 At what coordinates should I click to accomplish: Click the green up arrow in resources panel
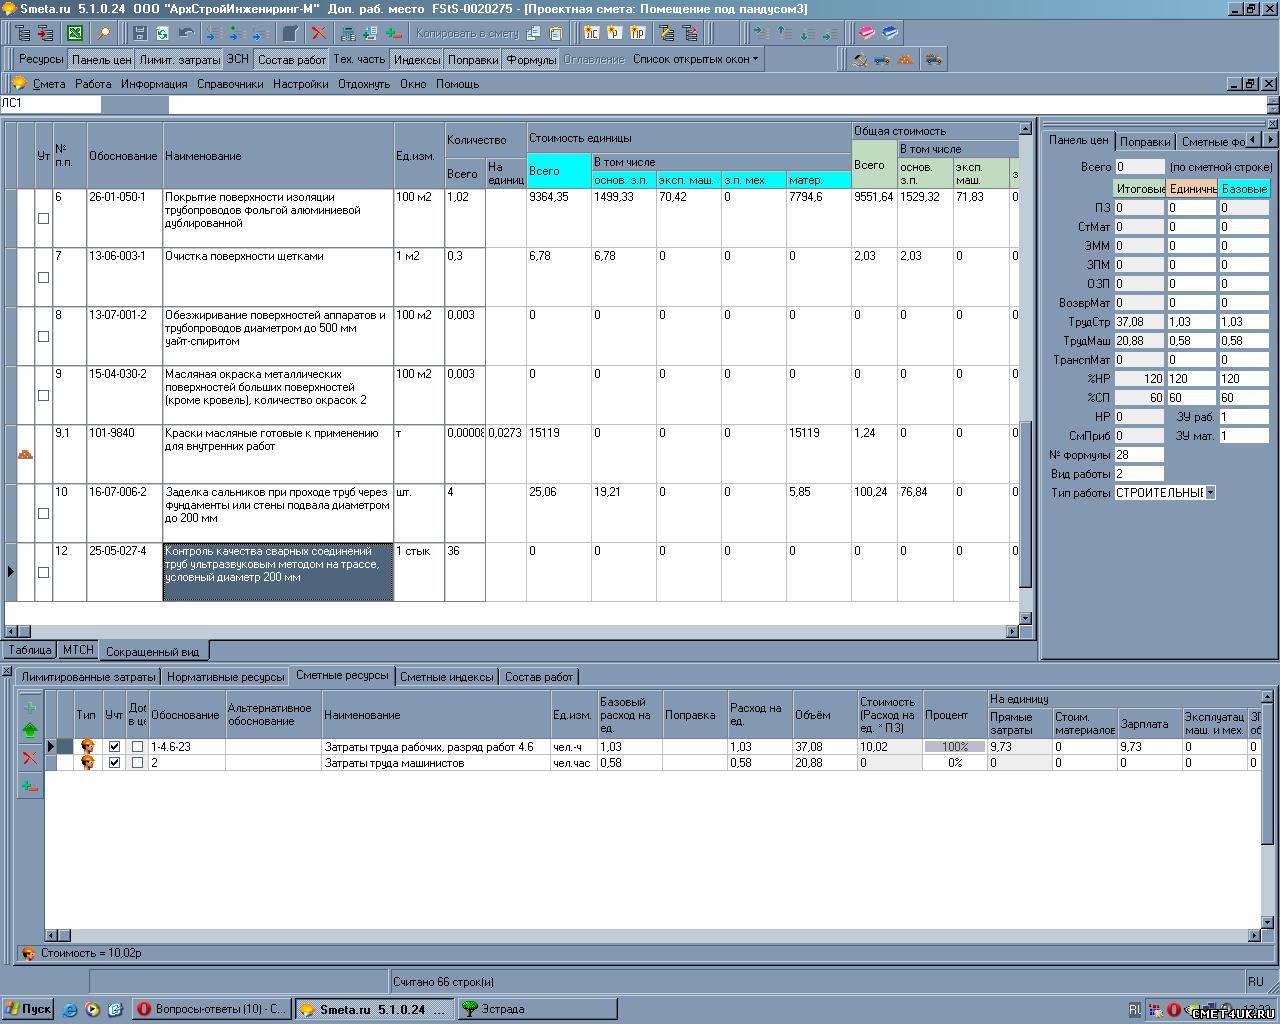pos(29,730)
